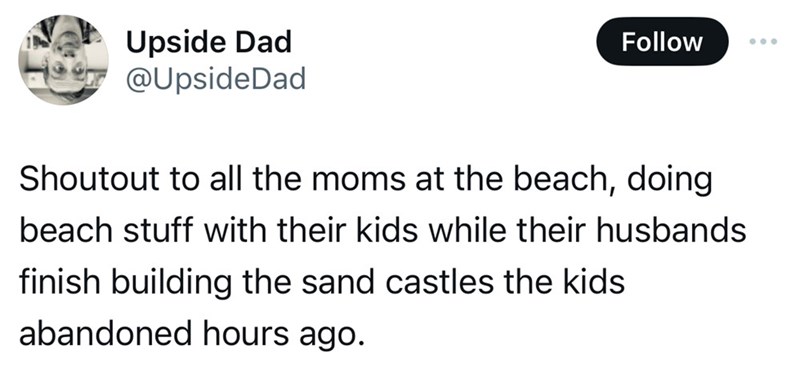
Task: Click the bold name Upside Dad
Action: [209, 42]
